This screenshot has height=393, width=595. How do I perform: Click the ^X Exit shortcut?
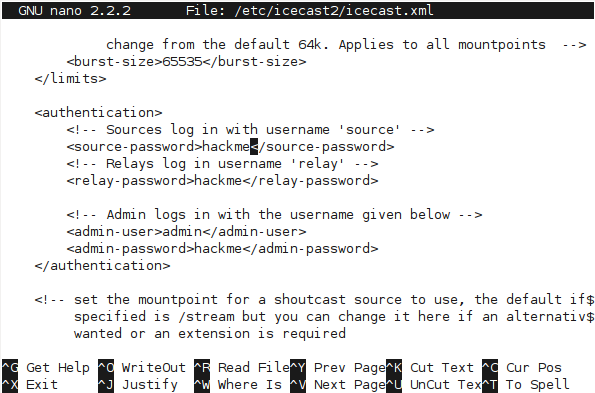point(30,384)
